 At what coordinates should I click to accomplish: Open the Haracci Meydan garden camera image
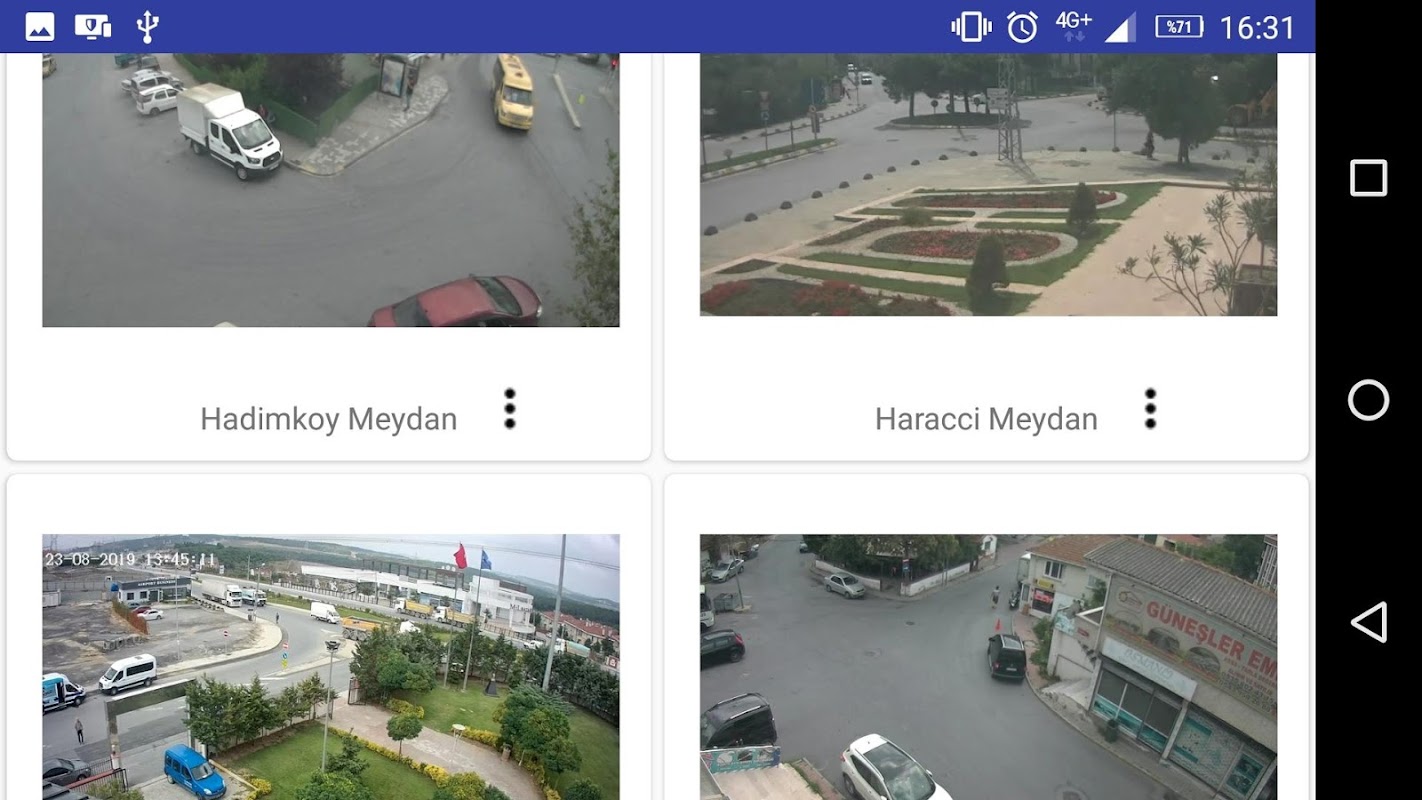pos(988,184)
